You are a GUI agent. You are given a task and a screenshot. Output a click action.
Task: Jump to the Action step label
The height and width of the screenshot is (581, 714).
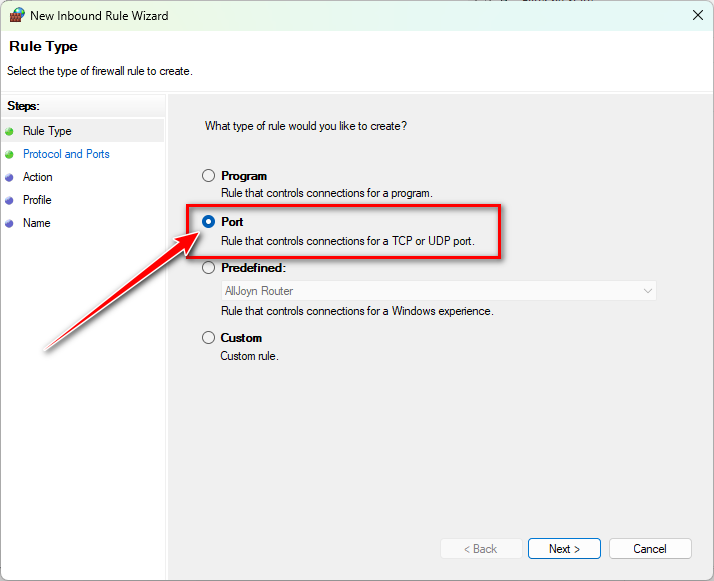pos(38,177)
